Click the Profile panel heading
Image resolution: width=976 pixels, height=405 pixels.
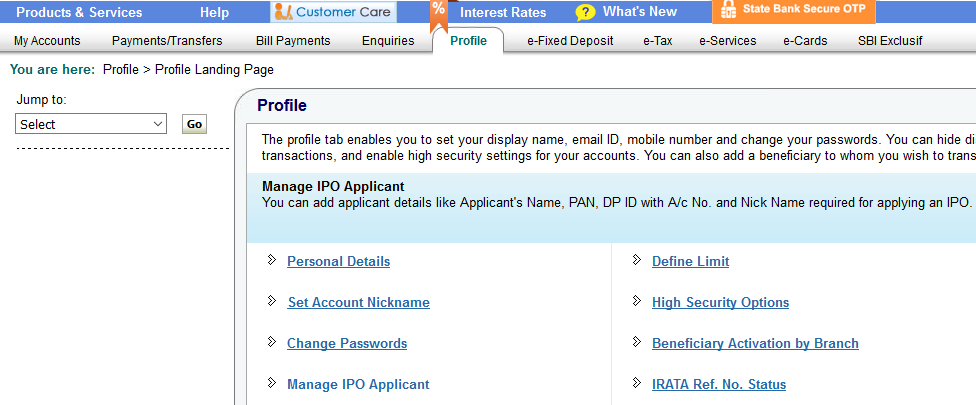[x=282, y=106]
